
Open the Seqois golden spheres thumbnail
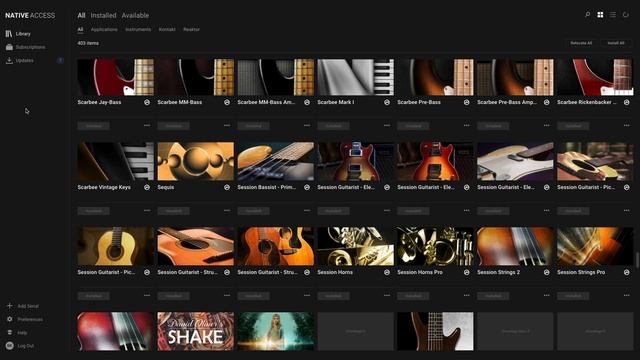(196, 161)
